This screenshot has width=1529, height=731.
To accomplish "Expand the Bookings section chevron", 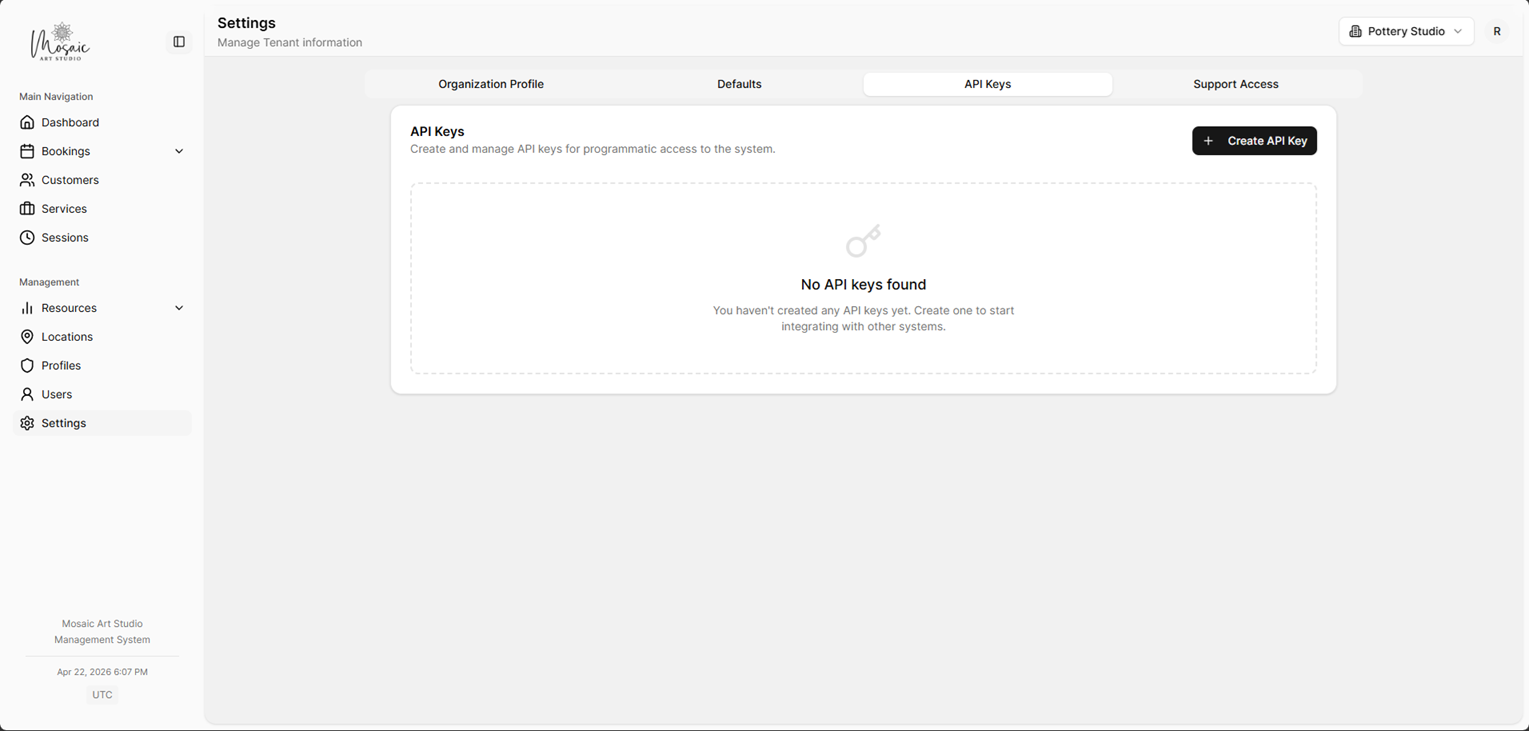I will point(179,151).
